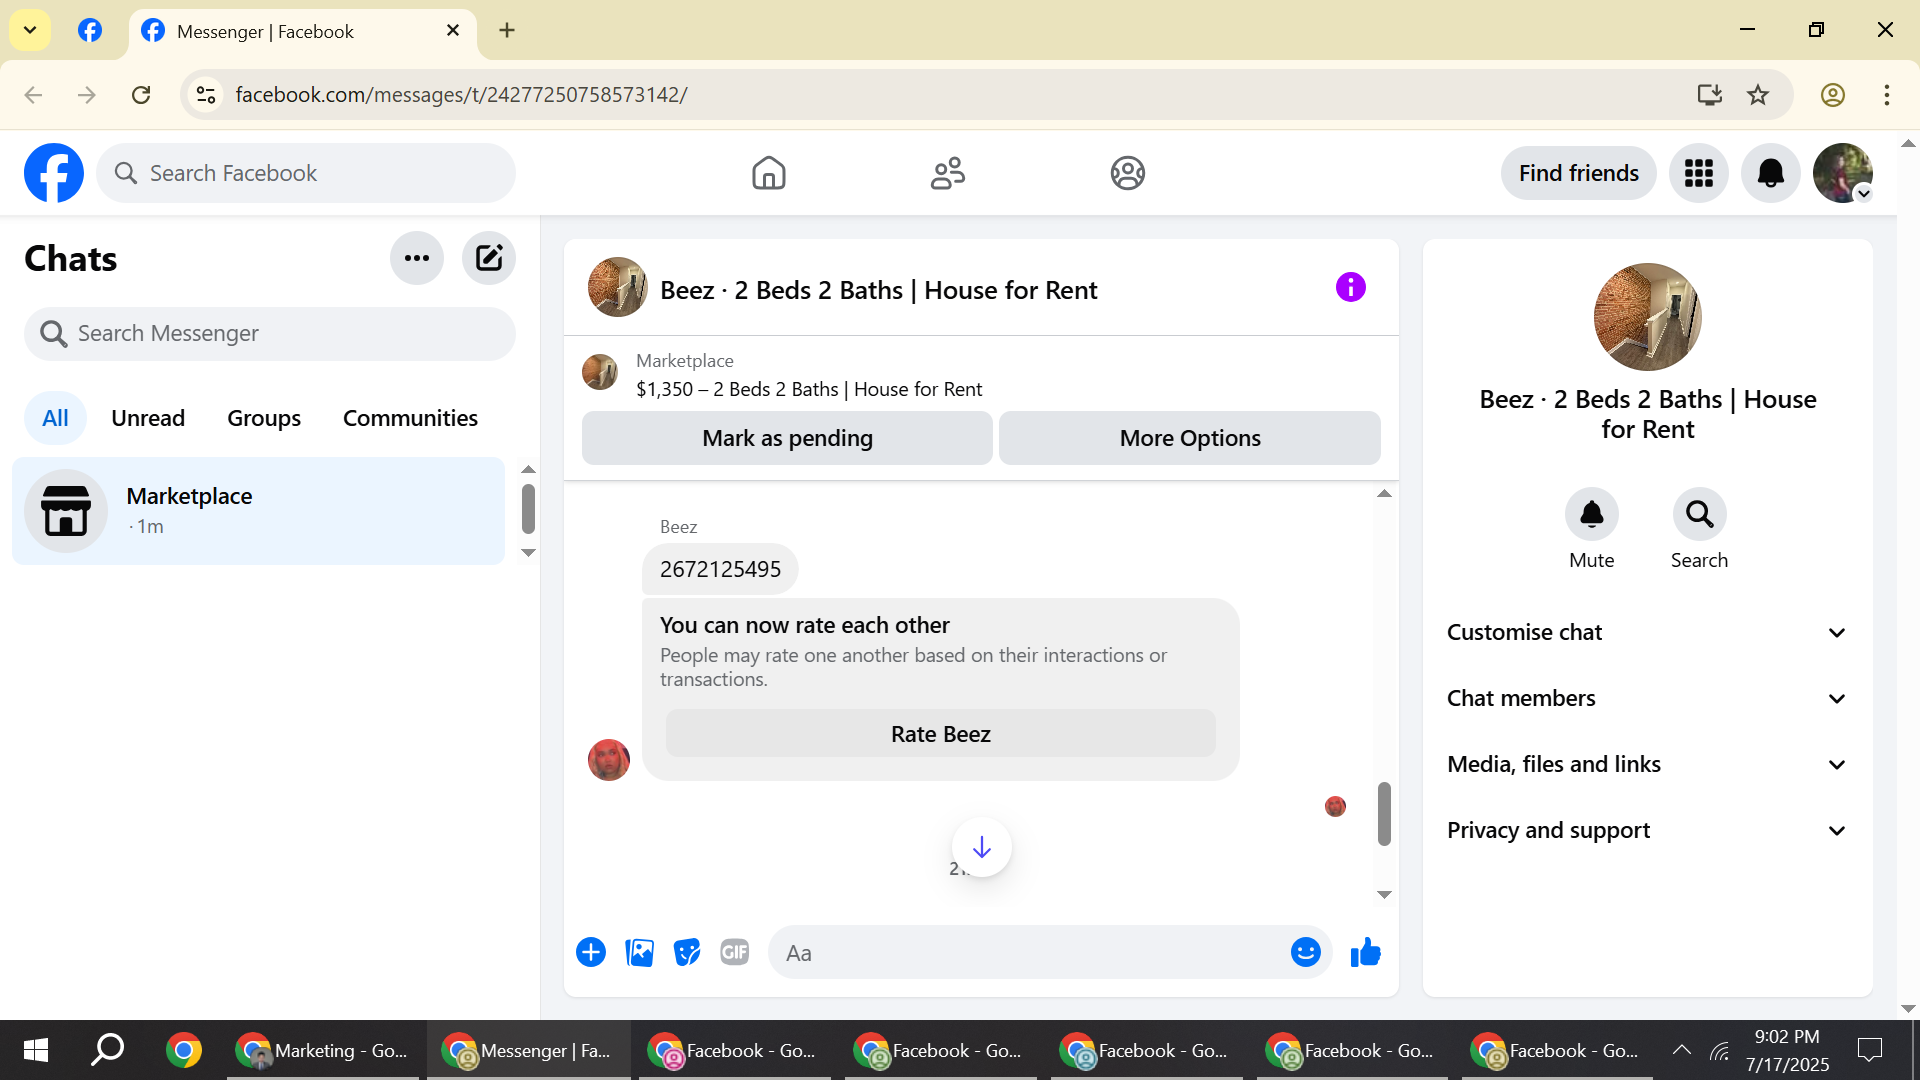The height and width of the screenshot is (1080, 1920).
Task: Open the account profile picture menu
Action: 1842,173
